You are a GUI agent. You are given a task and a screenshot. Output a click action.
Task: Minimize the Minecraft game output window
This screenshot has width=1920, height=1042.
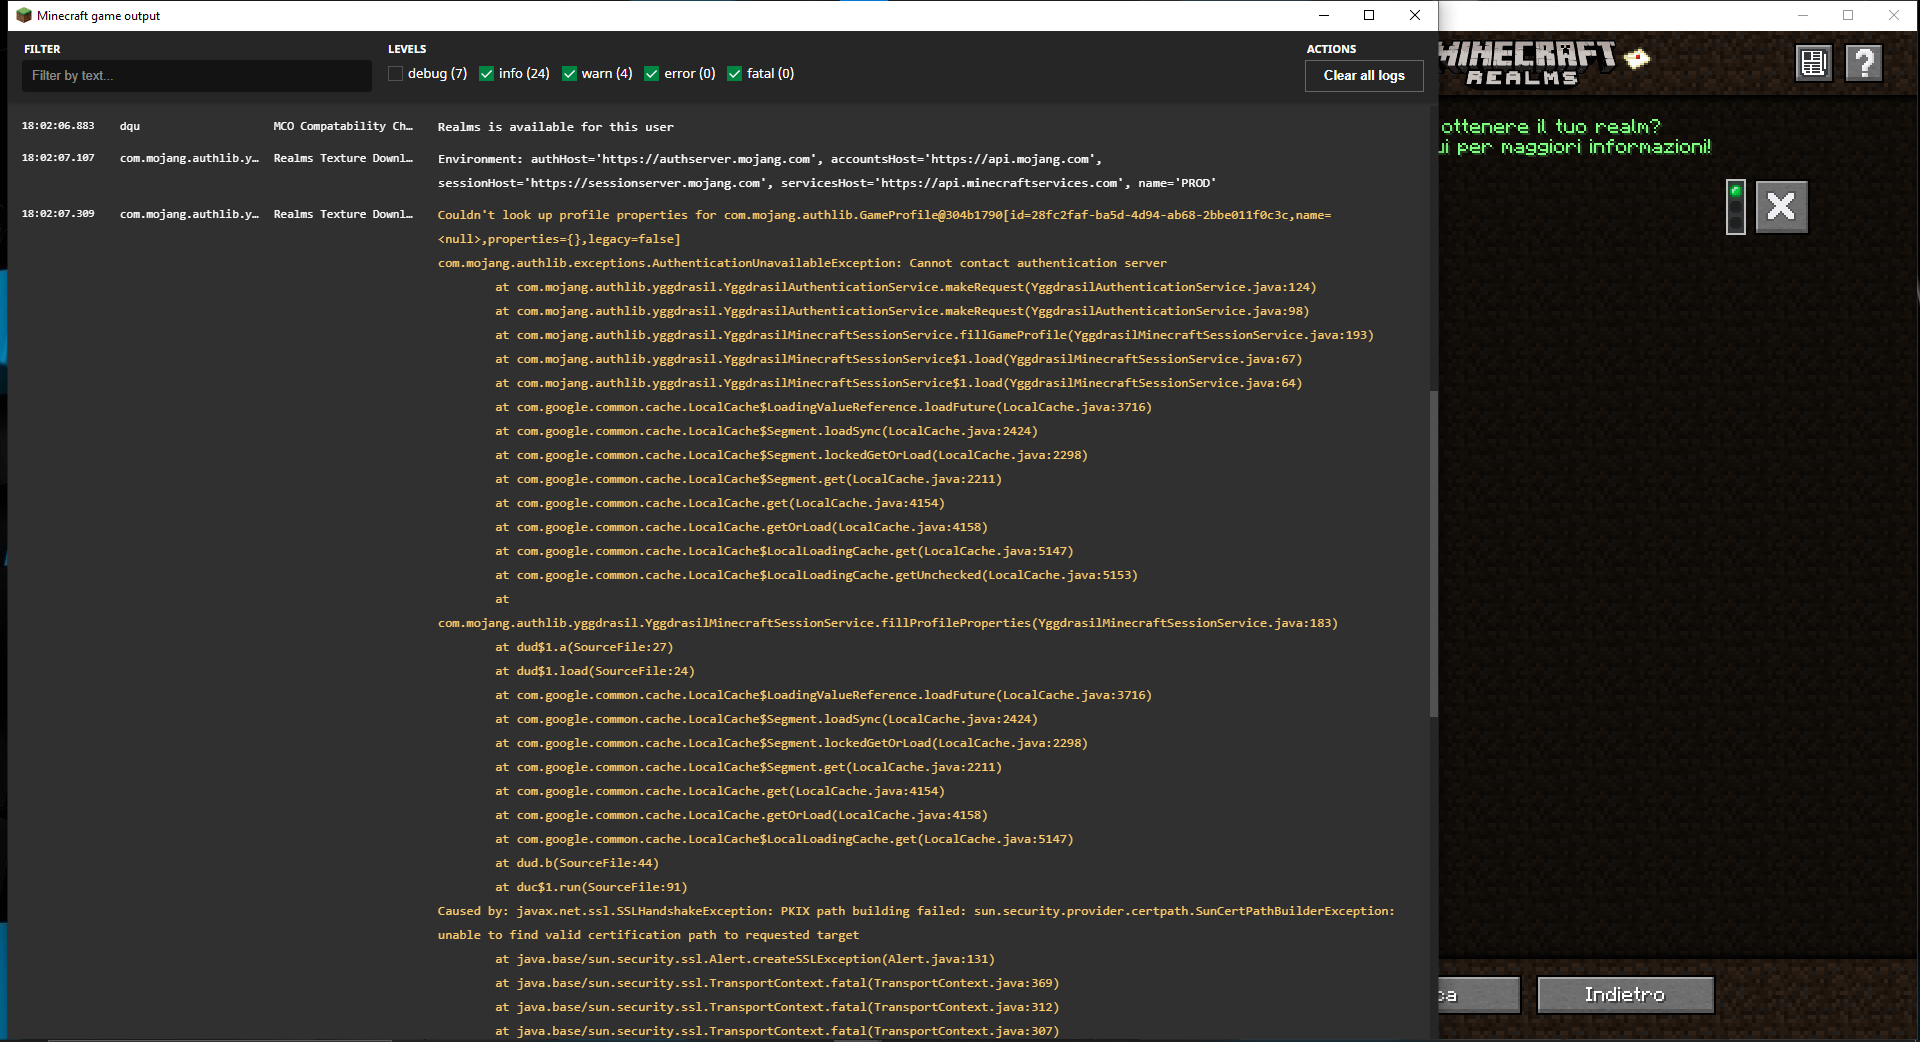point(1323,15)
